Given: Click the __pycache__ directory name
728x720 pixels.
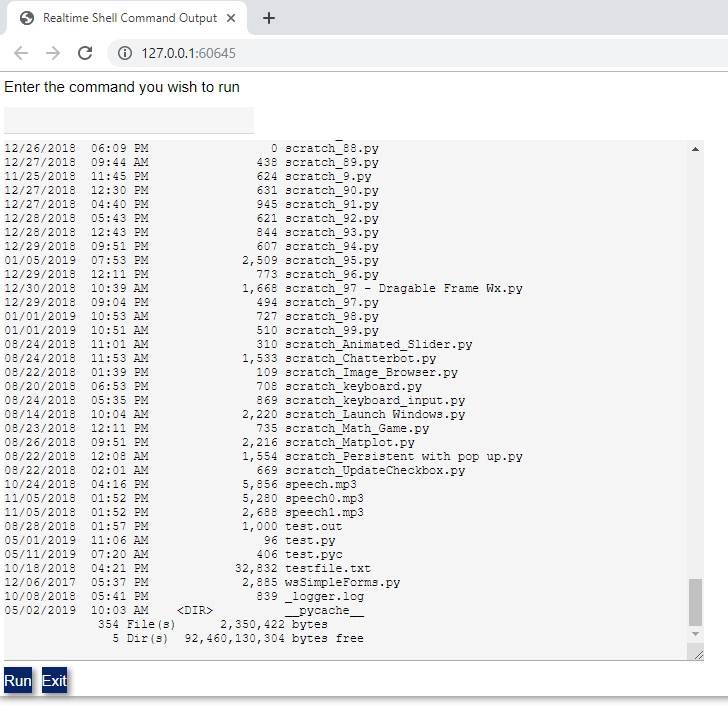Looking at the screenshot, I should [324, 610].
